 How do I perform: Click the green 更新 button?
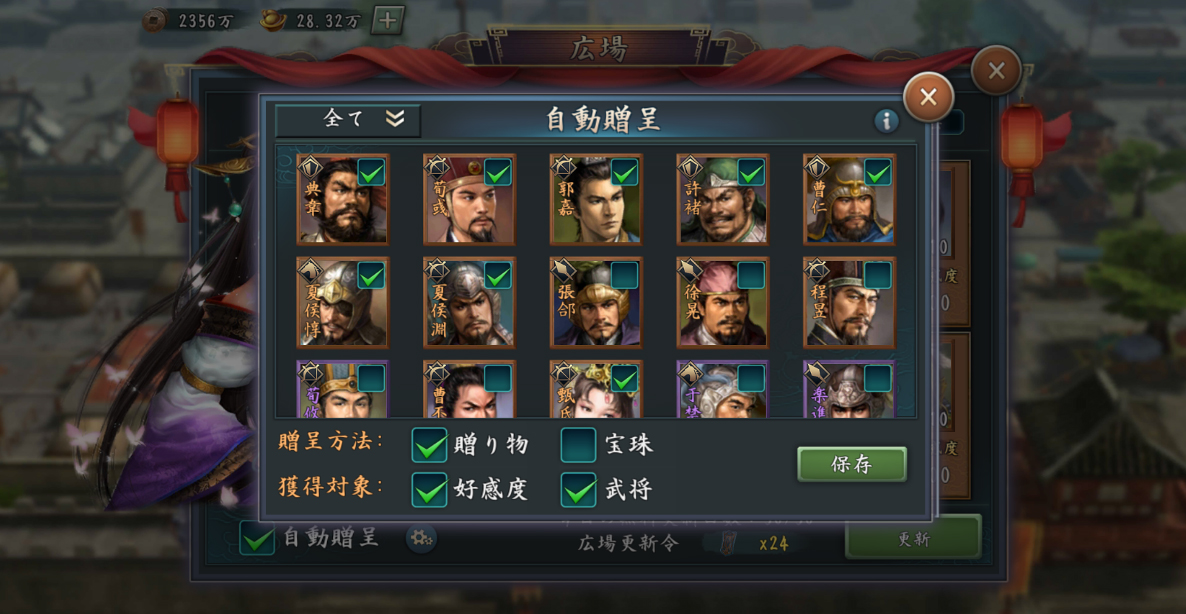(913, 538)
